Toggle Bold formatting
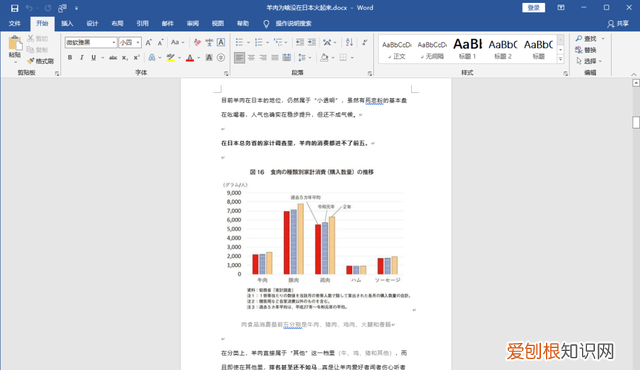The image size is (640, 370). pyautogui.click(x=70, y=58)
